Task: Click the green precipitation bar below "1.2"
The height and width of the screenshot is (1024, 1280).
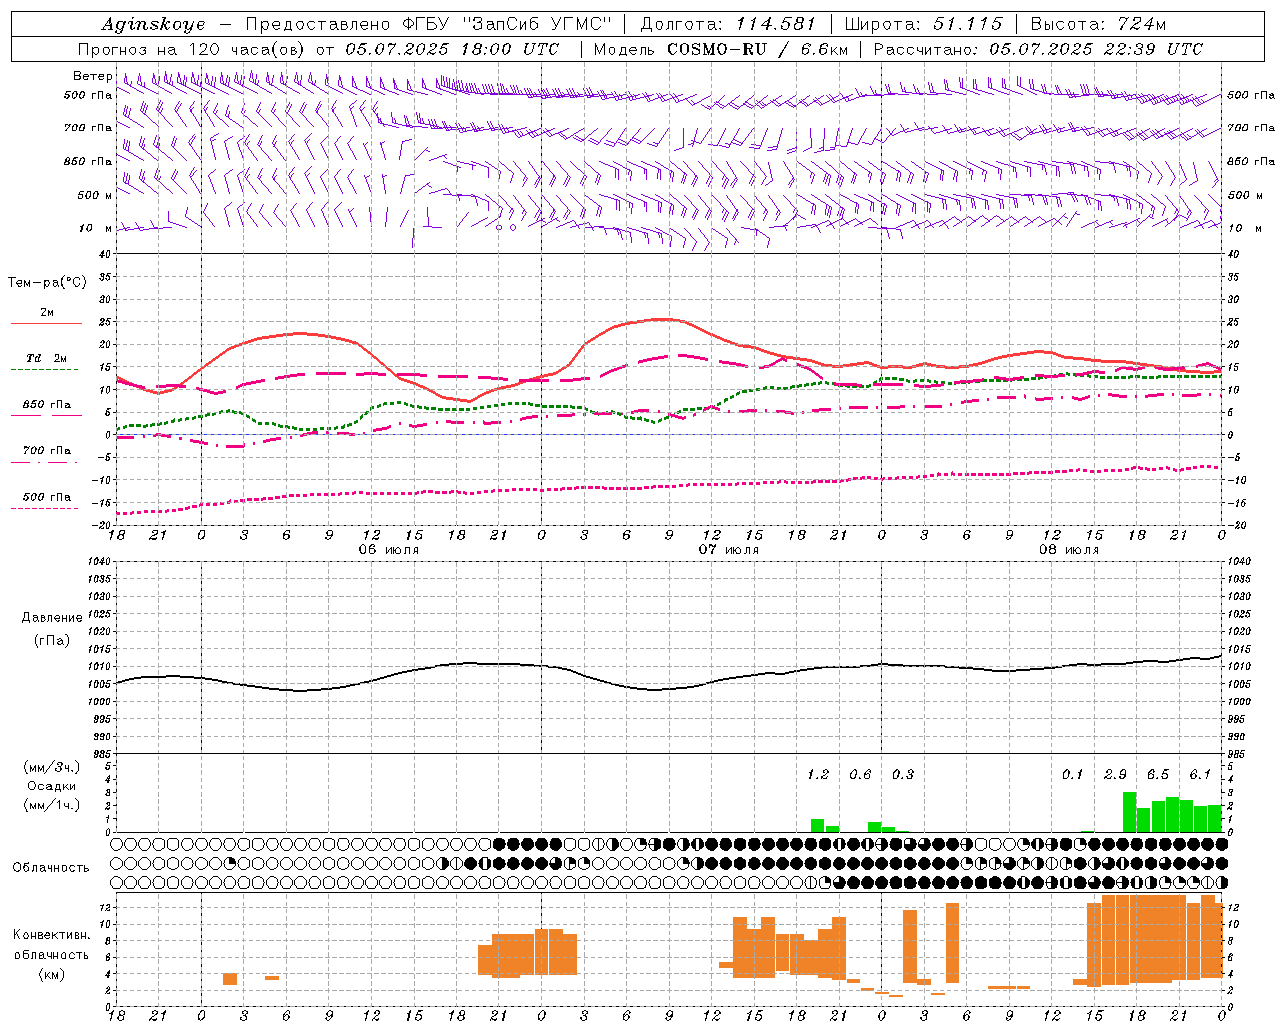Action: pos(817,826)
